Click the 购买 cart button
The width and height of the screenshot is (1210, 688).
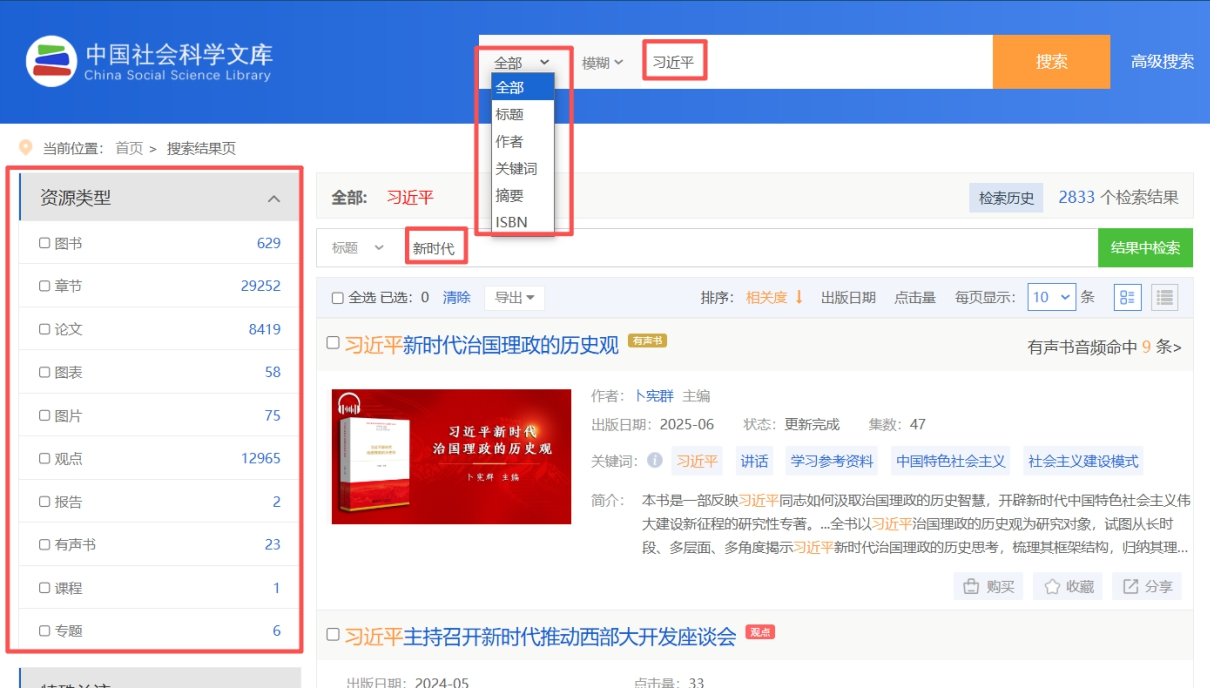point(988,587)
